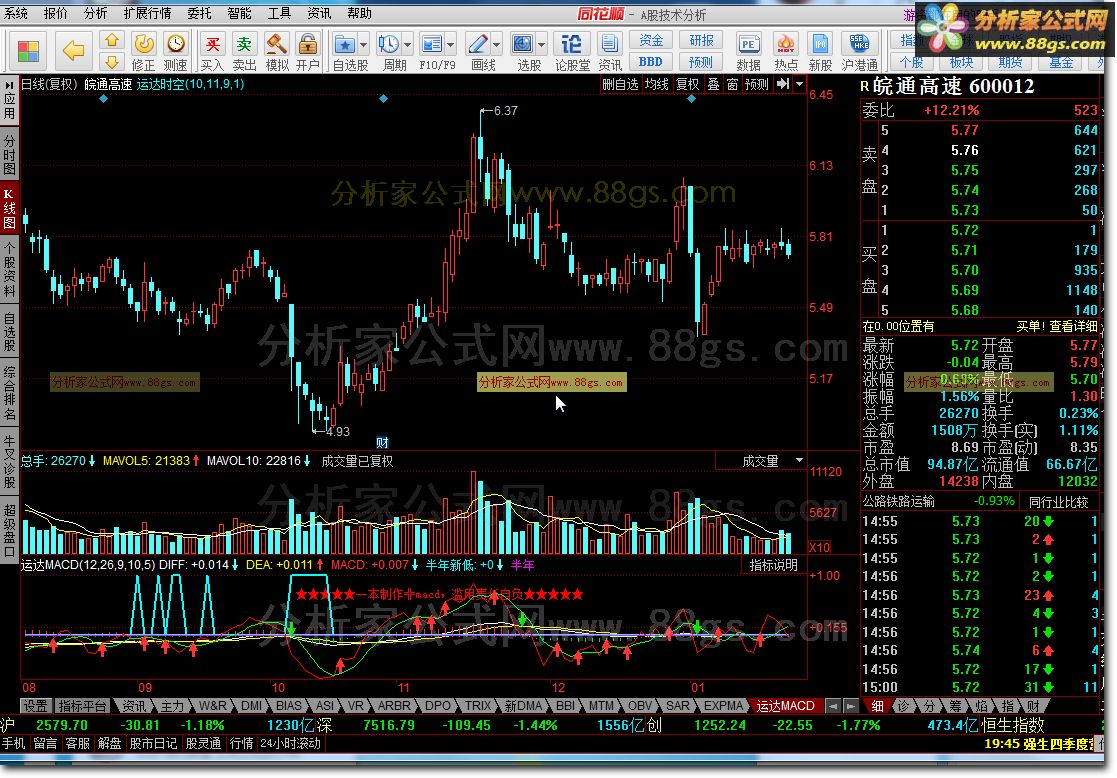Expand the 画线 drawing dropdown arrow

(x=497, y=44)
